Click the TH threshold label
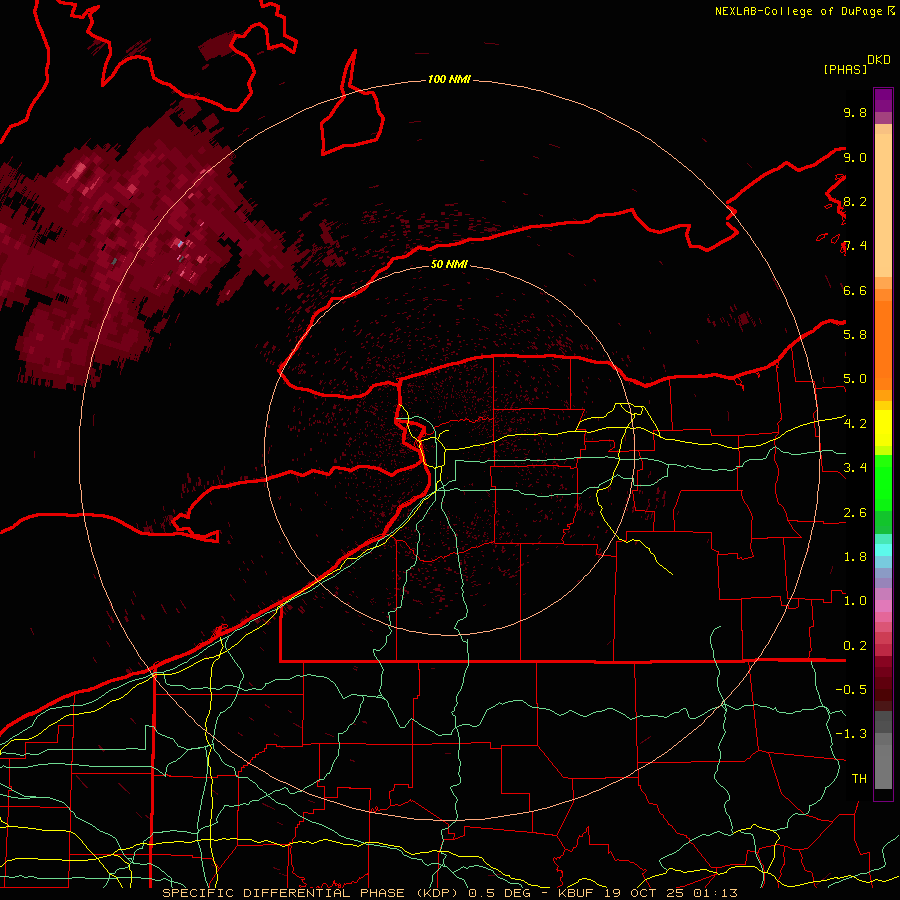 (859, 778)
